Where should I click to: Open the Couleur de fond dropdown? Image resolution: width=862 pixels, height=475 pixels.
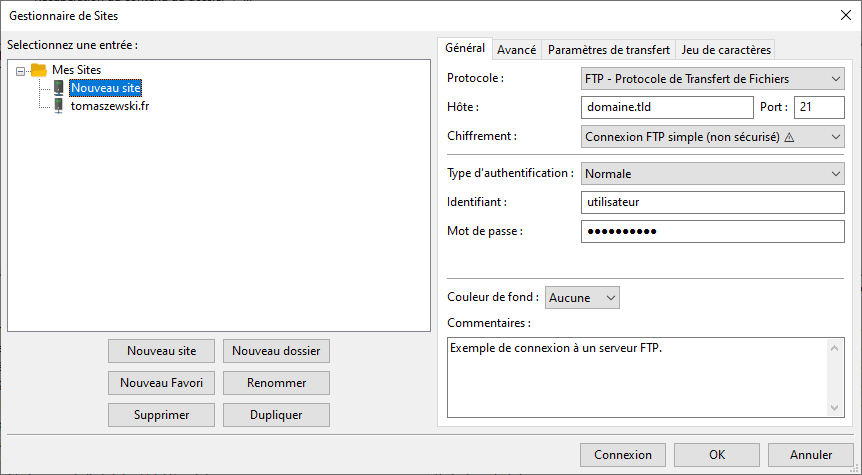(582, 297)
